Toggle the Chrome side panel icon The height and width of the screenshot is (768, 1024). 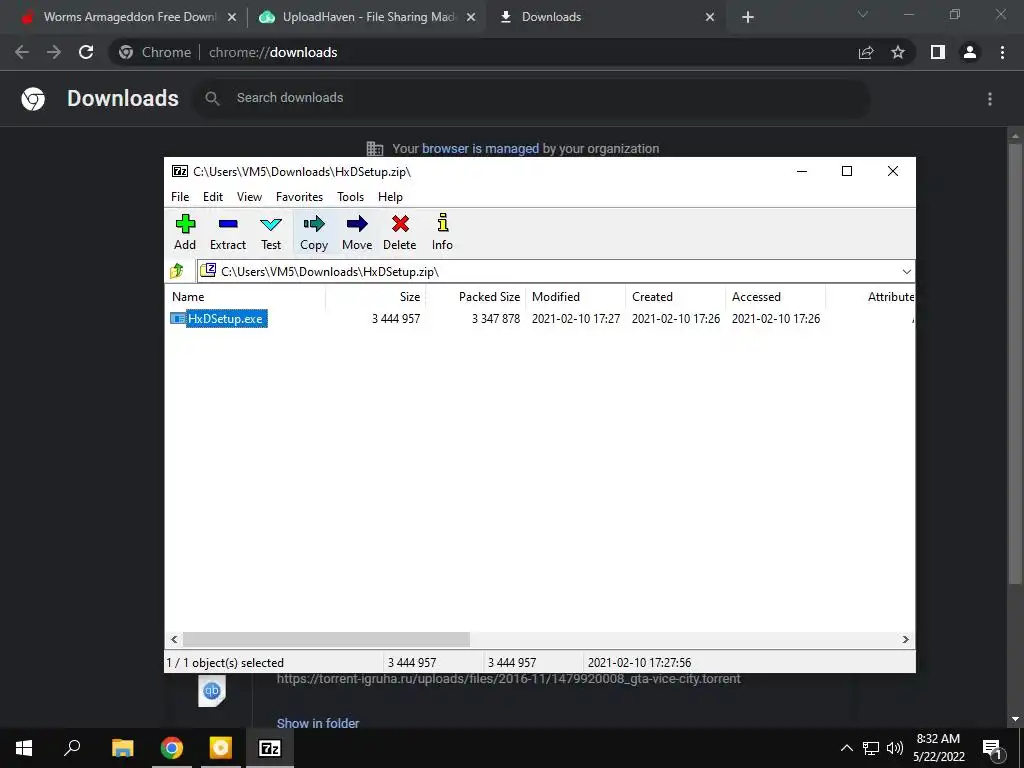coord(938,52)
